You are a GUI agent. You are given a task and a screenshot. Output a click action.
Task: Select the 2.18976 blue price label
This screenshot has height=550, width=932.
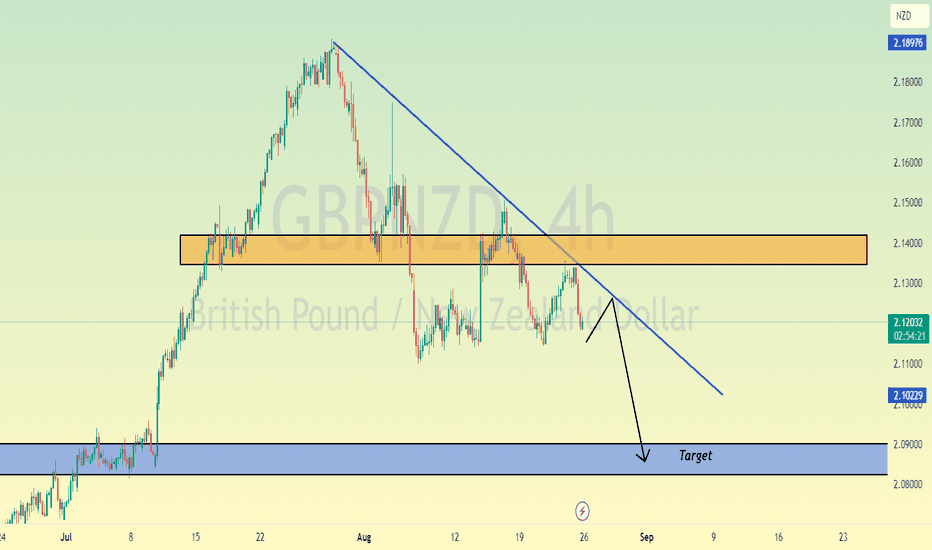(x=907, y=43)
